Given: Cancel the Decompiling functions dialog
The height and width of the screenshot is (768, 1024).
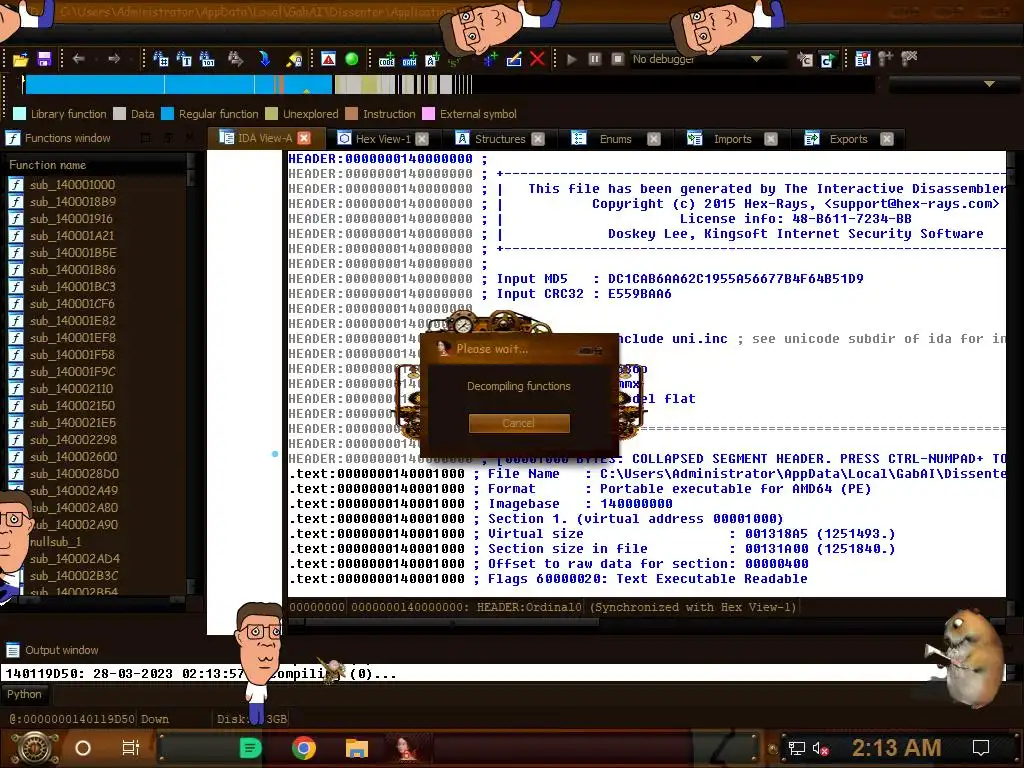Looking at the screenshot, I should [x=519, y=423].
